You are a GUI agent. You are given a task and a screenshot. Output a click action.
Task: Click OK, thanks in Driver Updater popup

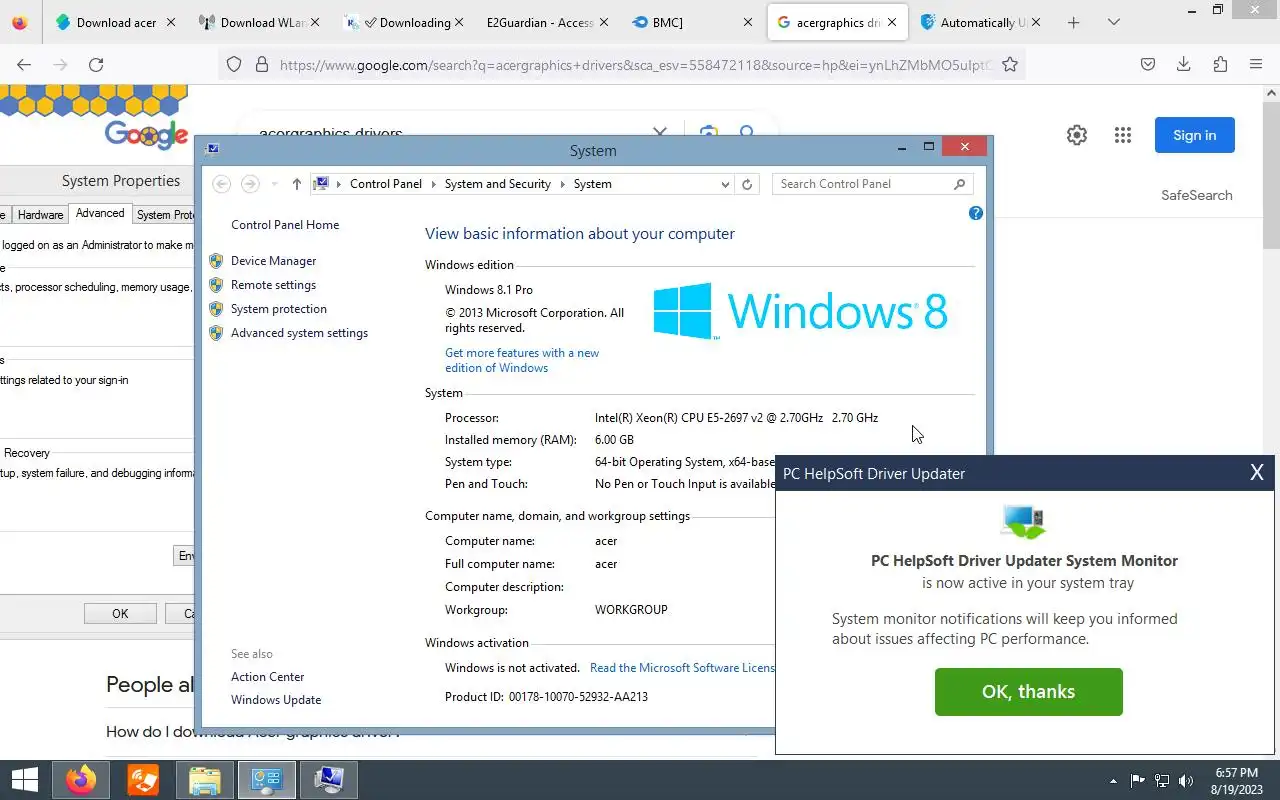(1028, 692)
